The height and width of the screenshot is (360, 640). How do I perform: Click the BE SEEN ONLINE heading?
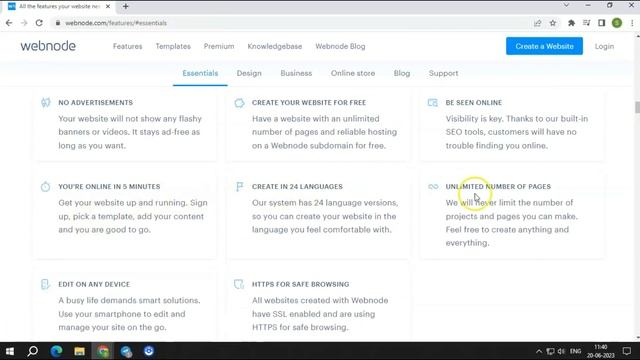coord(474,103)
